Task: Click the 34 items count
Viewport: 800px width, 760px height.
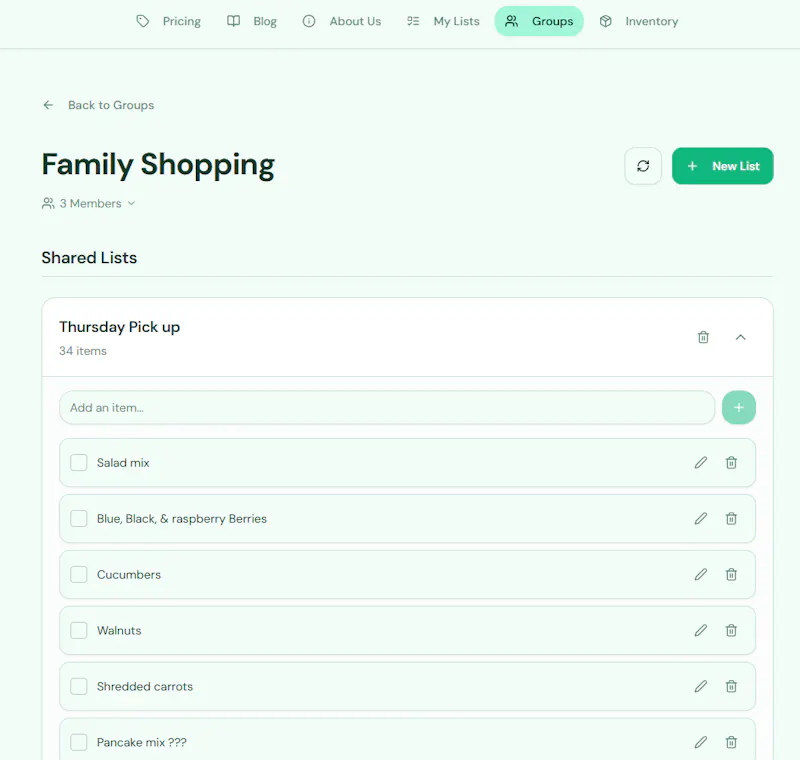Action: [x=83, y=351]
